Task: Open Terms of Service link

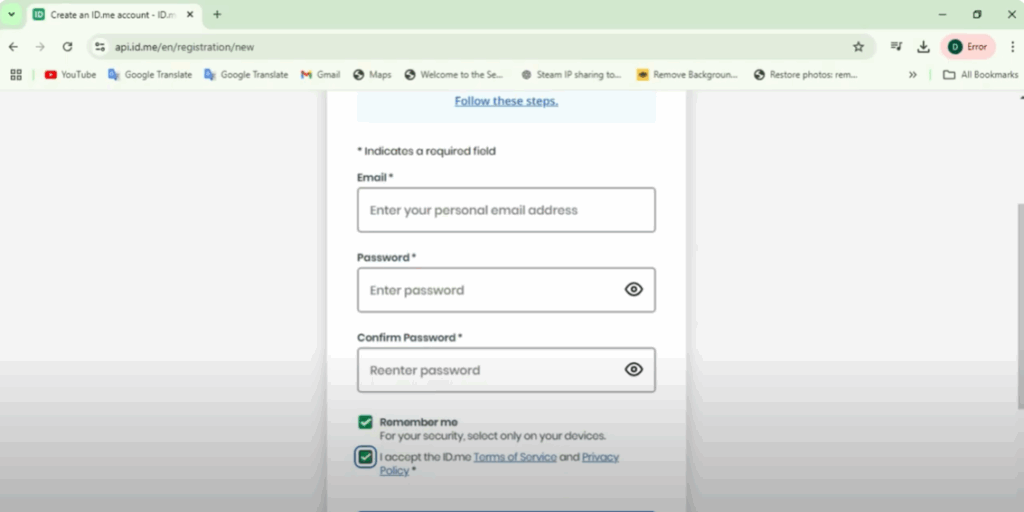Action: [x=515, y=457]
